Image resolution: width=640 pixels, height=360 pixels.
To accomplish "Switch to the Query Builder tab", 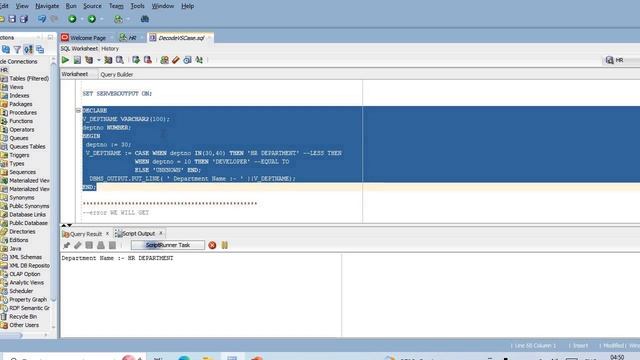I will tap(117, 74).
